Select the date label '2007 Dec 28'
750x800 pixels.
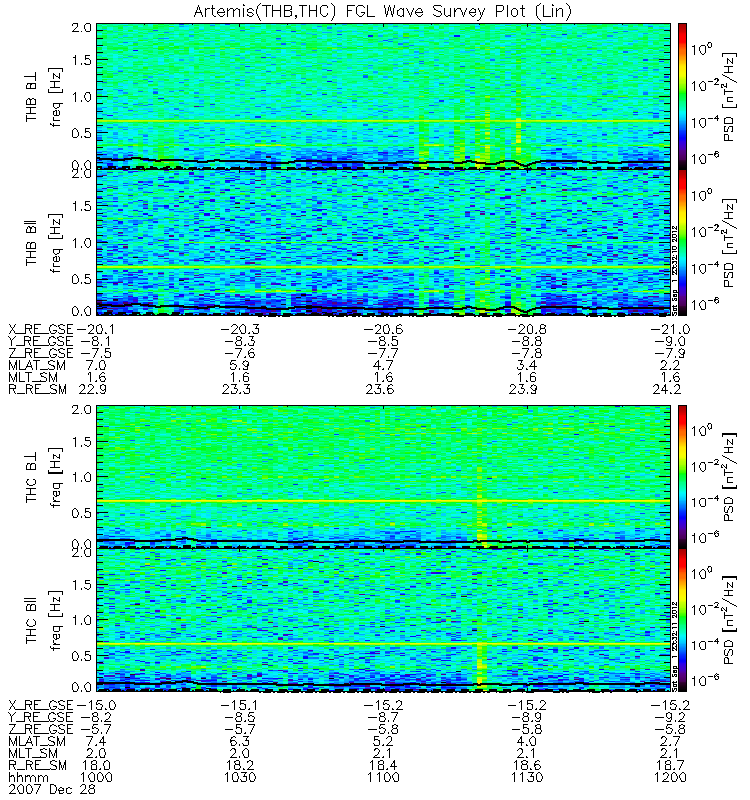click(x=52, y=789)
